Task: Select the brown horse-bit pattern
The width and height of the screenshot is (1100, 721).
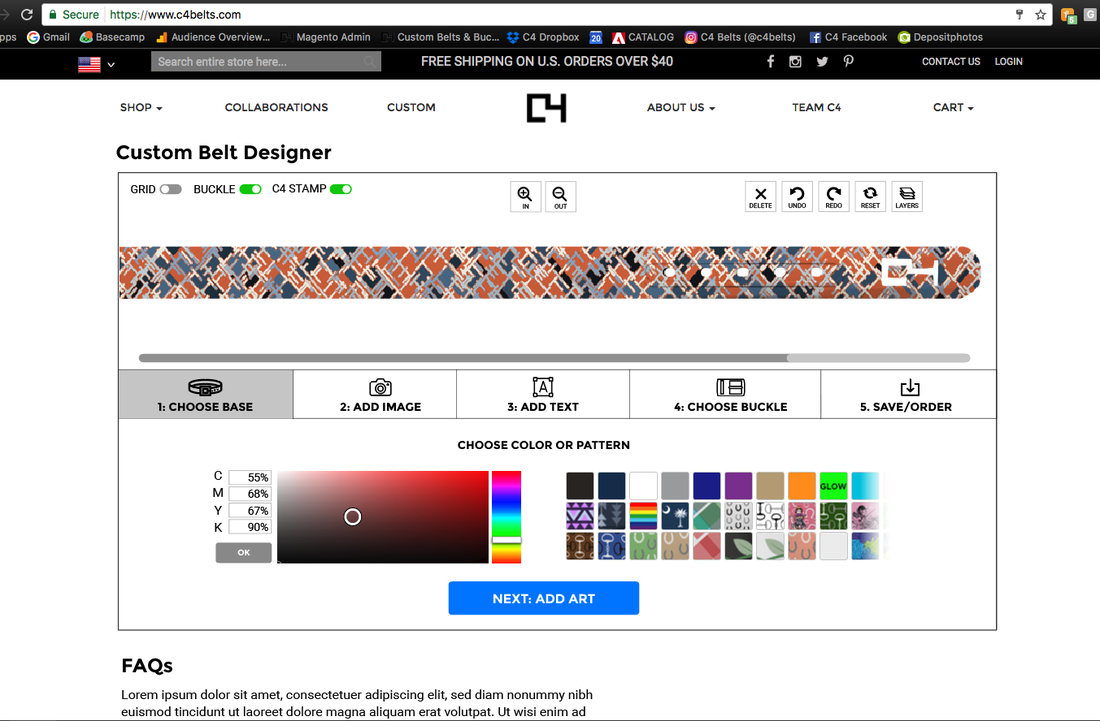Action: pos(580,546)
